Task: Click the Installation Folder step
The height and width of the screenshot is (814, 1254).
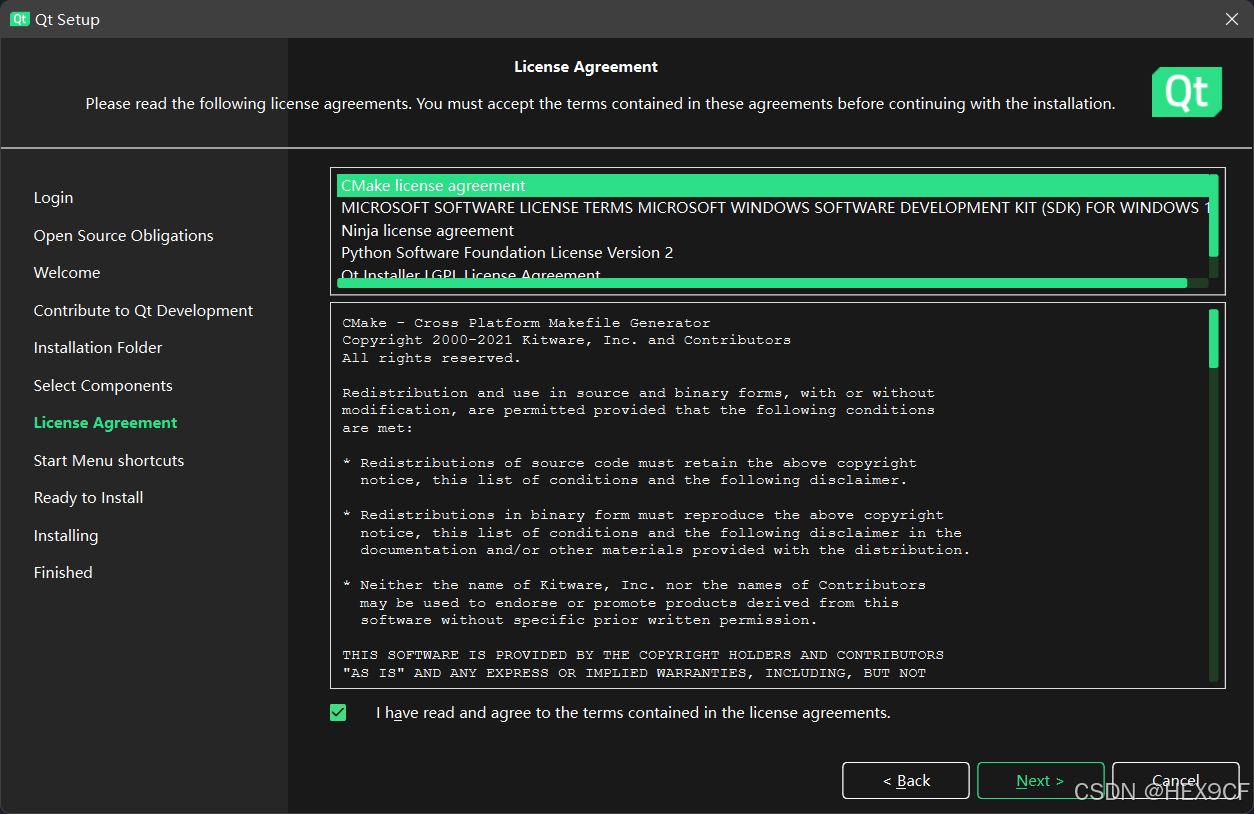Action: click(98, 348)
